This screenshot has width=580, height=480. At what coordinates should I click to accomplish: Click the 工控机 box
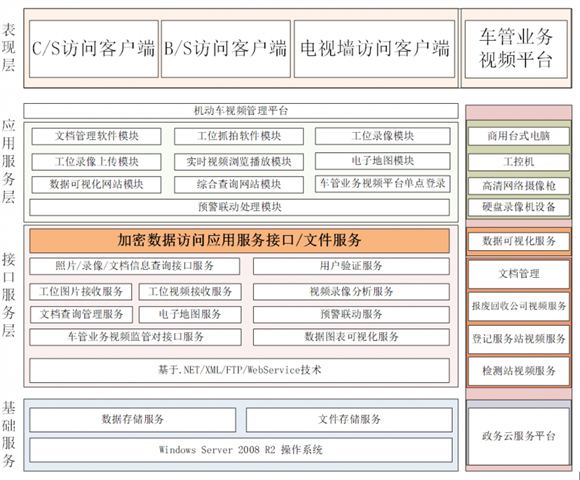[x=519, y=162]
